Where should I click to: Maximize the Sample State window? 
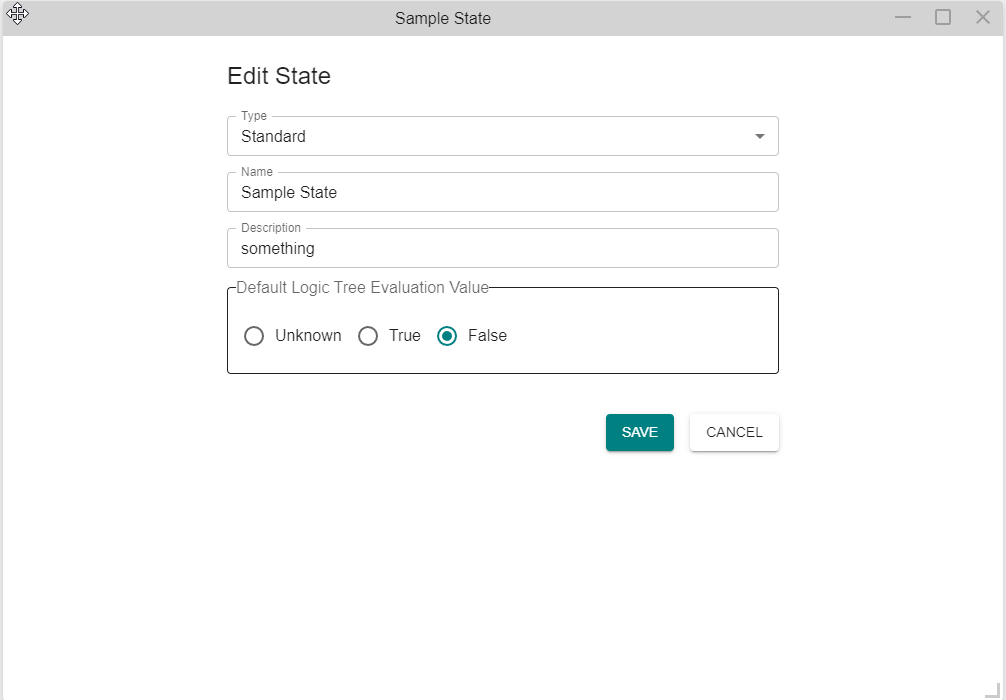pos(942,17)
